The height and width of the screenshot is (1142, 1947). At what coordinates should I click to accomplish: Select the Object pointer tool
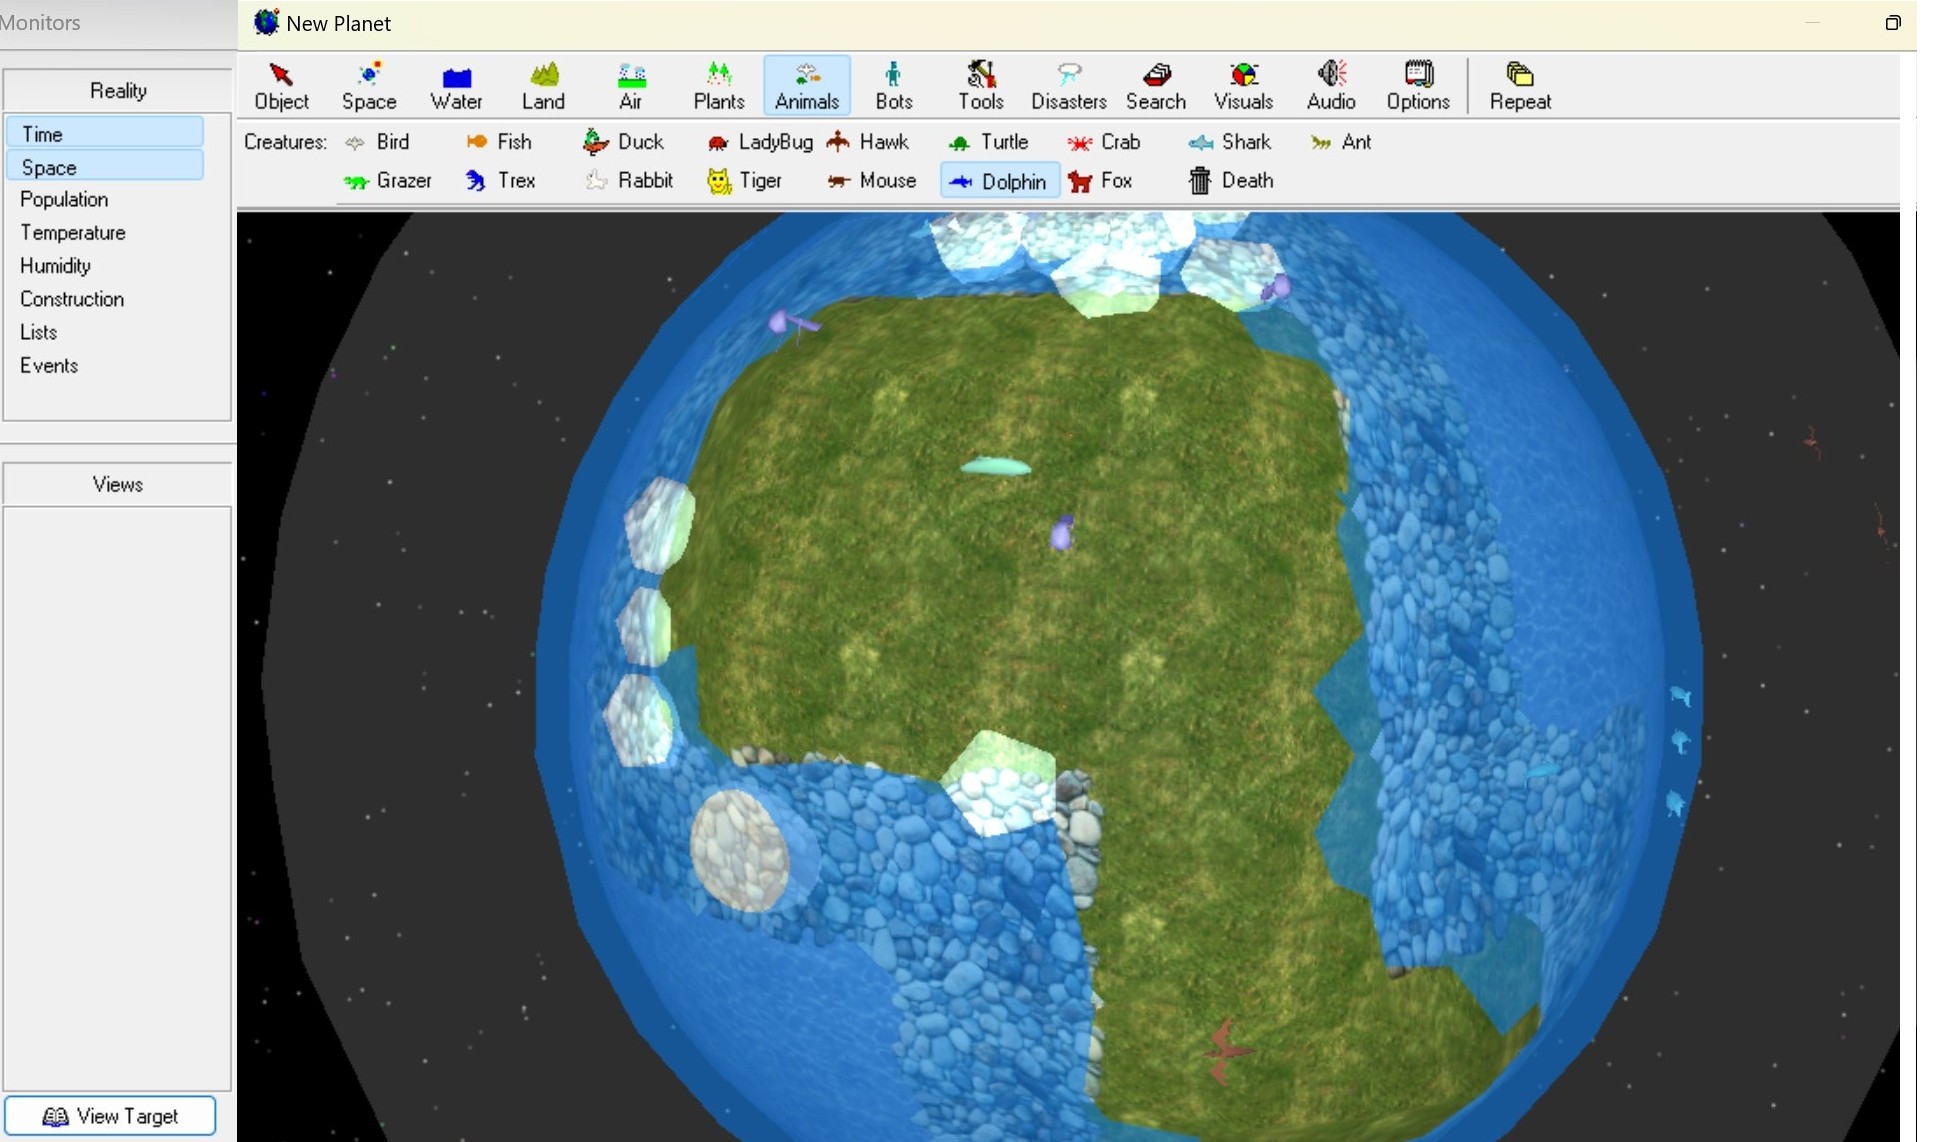pyautogui.click(x=281, y=86)
